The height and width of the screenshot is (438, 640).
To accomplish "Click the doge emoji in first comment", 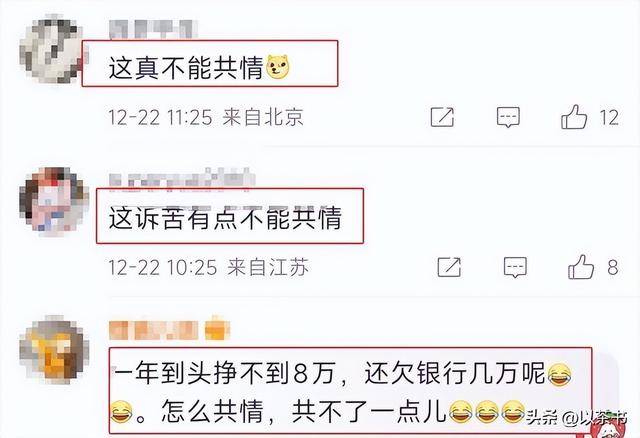I will tap(278, 67).
